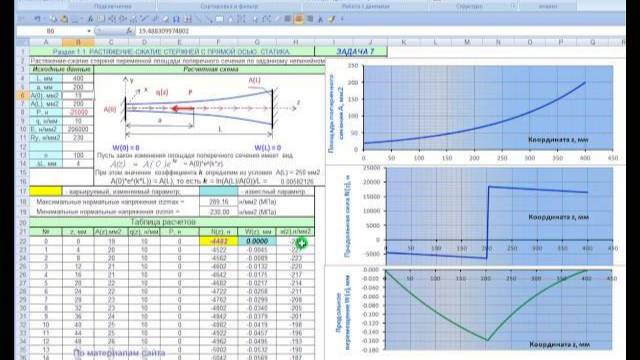Select highlighted row 6 header
Viewport: 640px width, 360px height.
23,95
